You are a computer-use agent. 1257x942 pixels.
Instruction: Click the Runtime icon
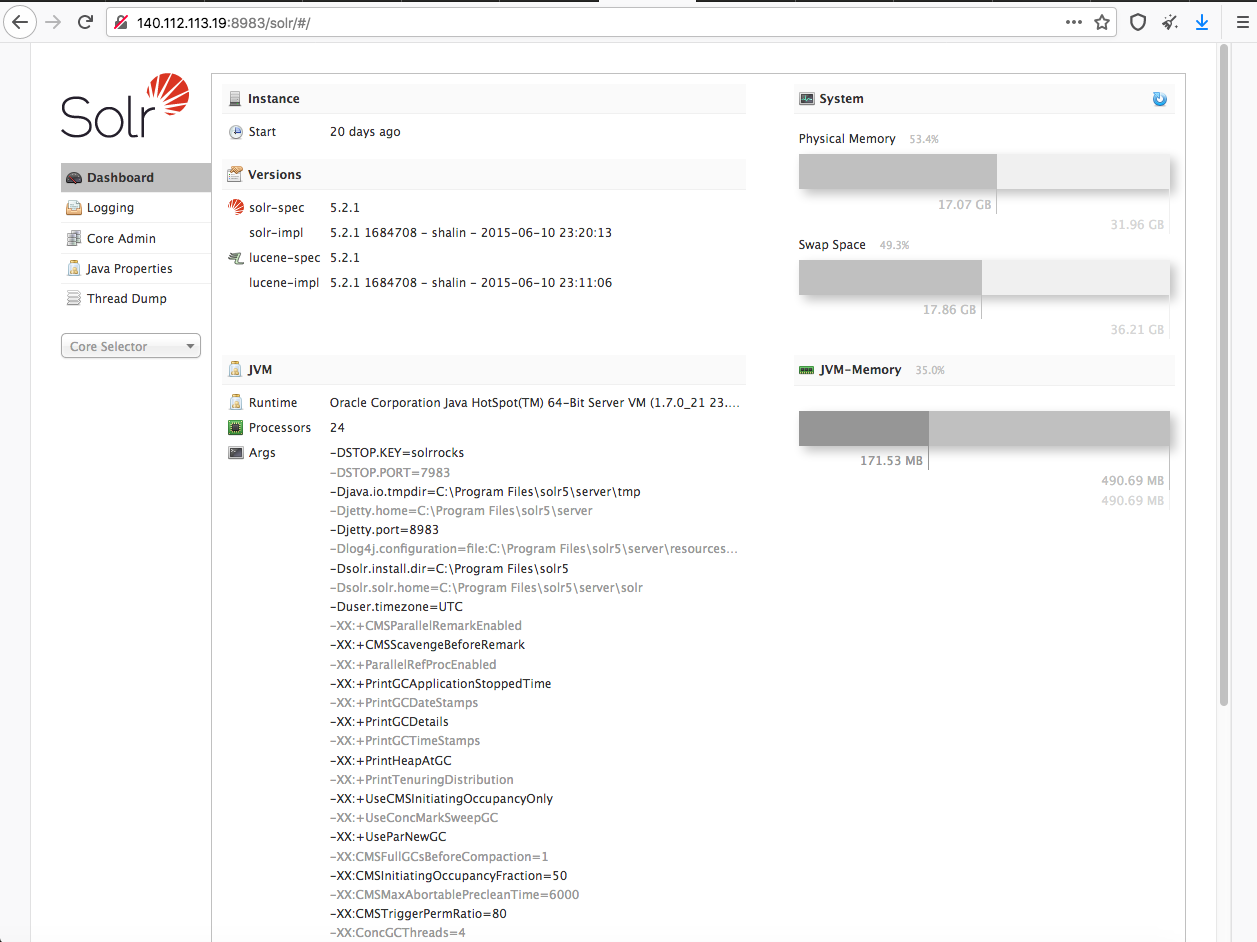pos(236,402)
